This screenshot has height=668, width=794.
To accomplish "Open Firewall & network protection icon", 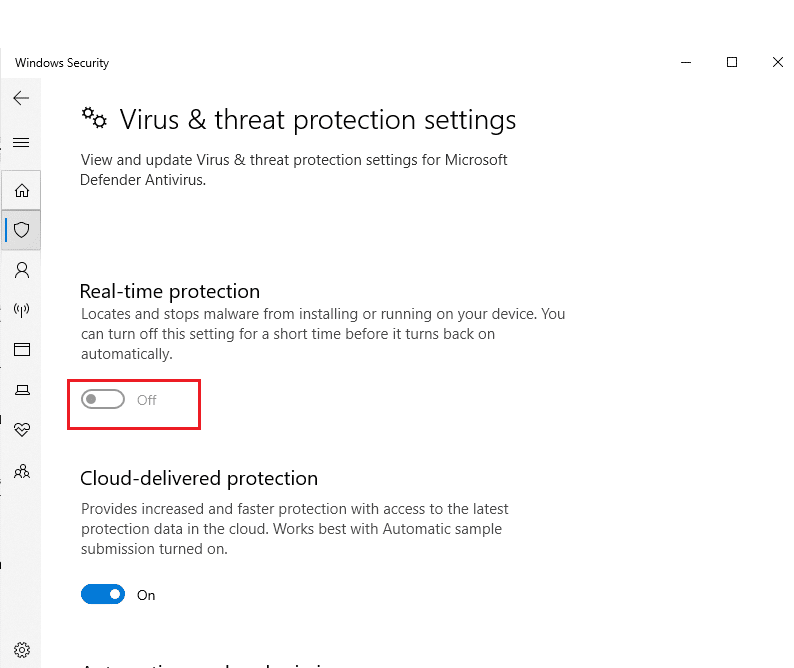I will (21, 310).
